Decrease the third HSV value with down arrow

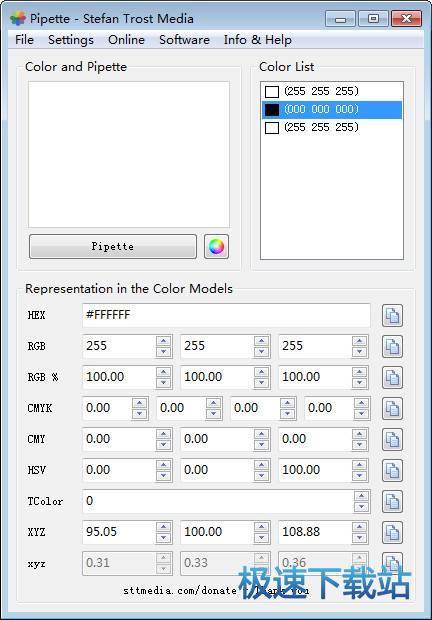click(x=359, y=476)
